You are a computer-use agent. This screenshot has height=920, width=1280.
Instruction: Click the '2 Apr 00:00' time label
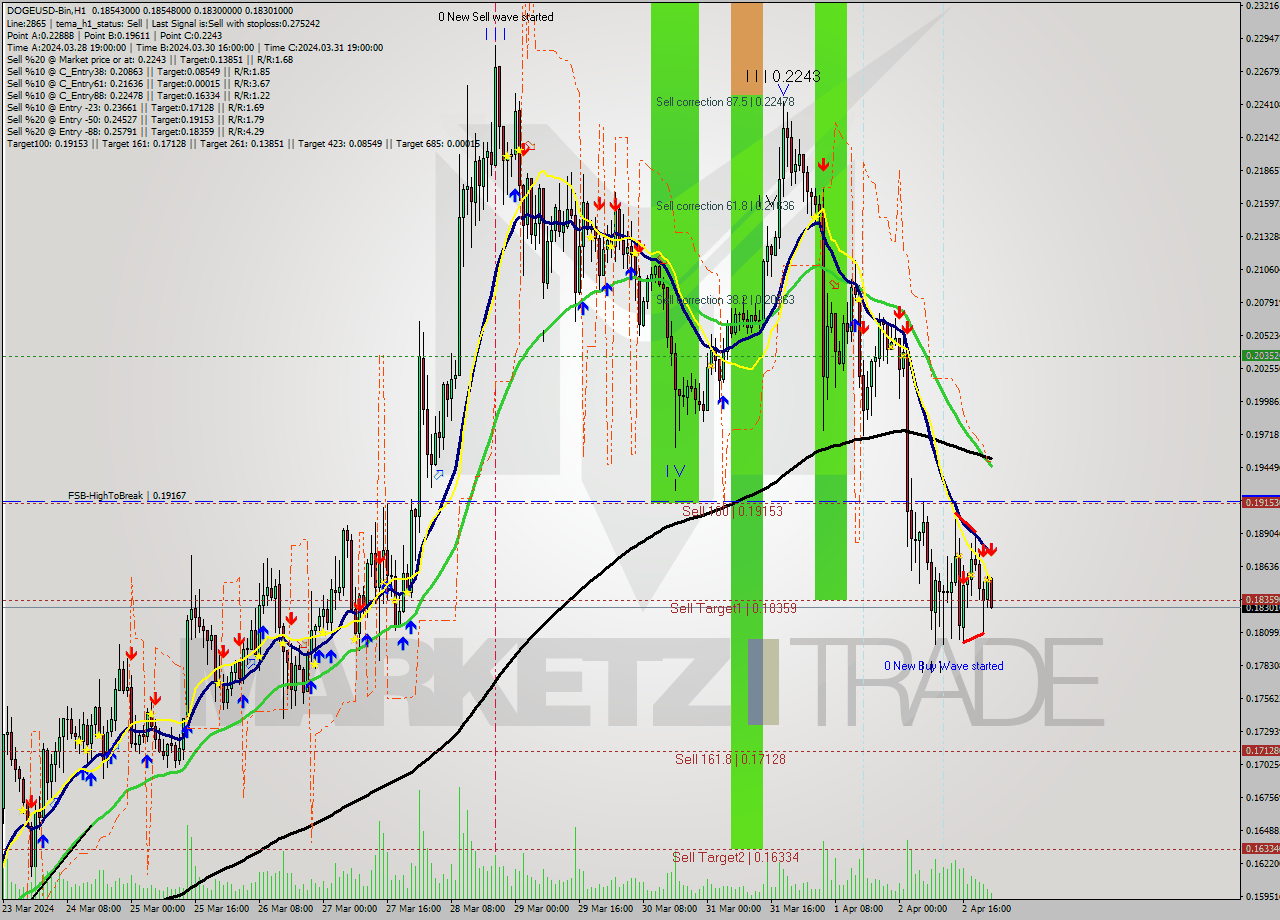pyautogui.click(x=922, y=909)
